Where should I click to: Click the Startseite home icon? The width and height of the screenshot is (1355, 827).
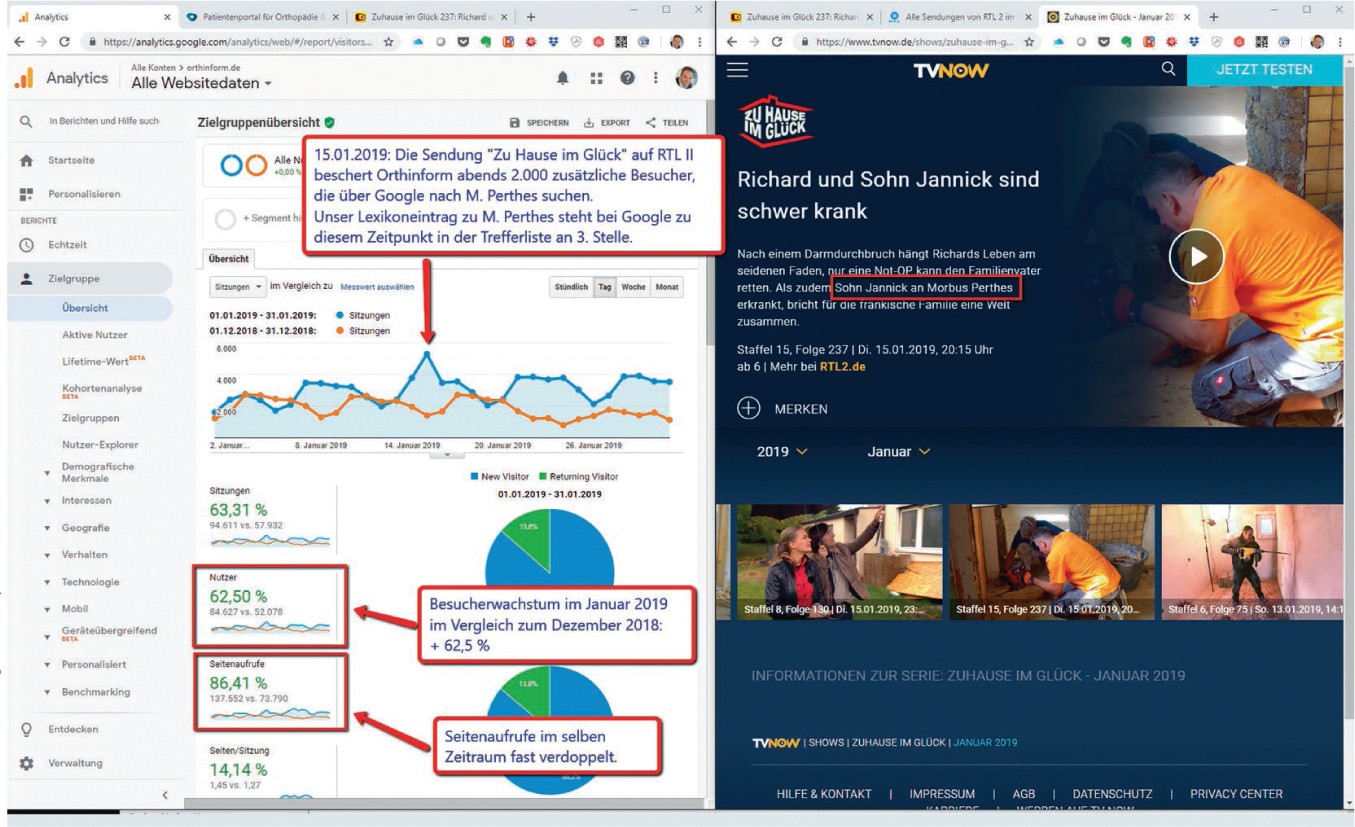[26, 160]
